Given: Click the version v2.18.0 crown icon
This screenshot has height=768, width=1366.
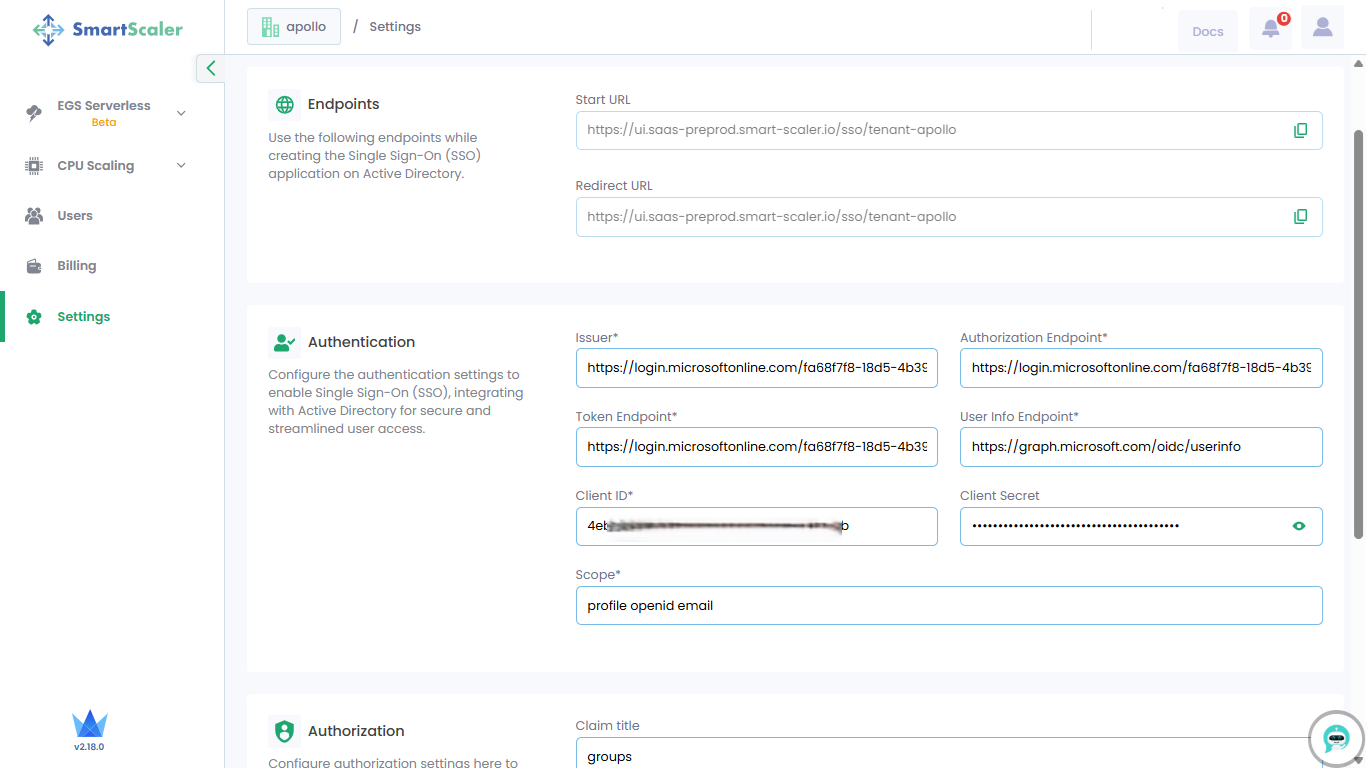Looking at the screenshot, I should tap(89, 725).
